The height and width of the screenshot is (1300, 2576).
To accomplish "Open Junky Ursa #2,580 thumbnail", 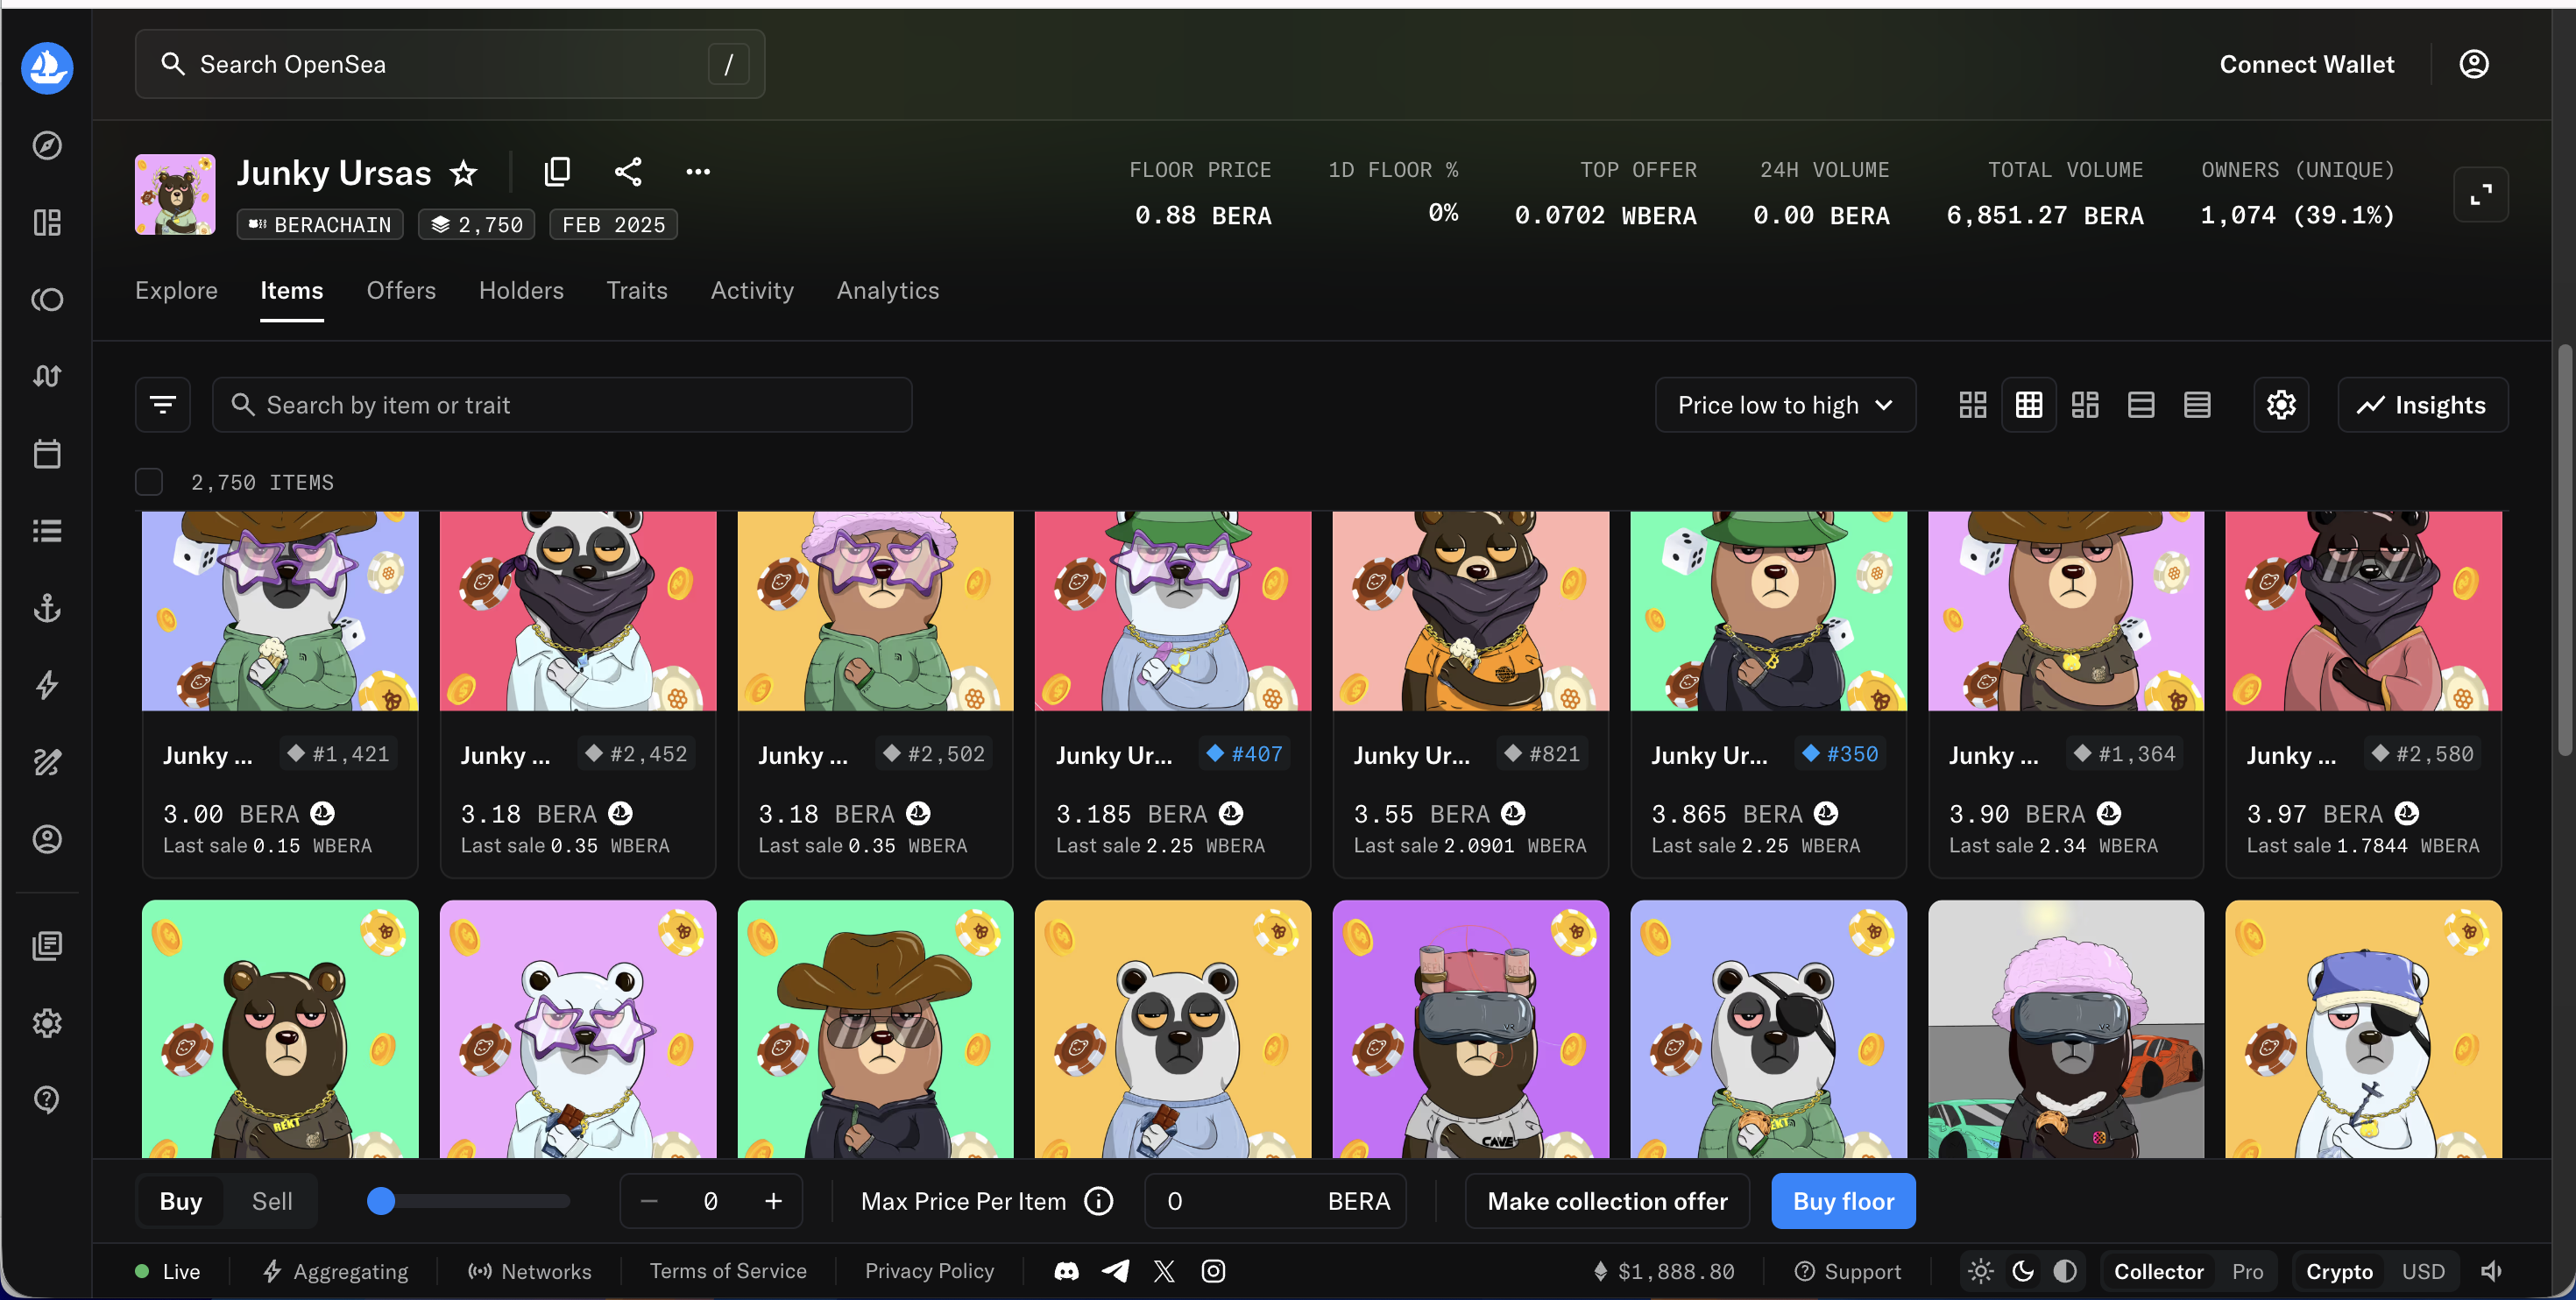I will (x=2363, y=611).
